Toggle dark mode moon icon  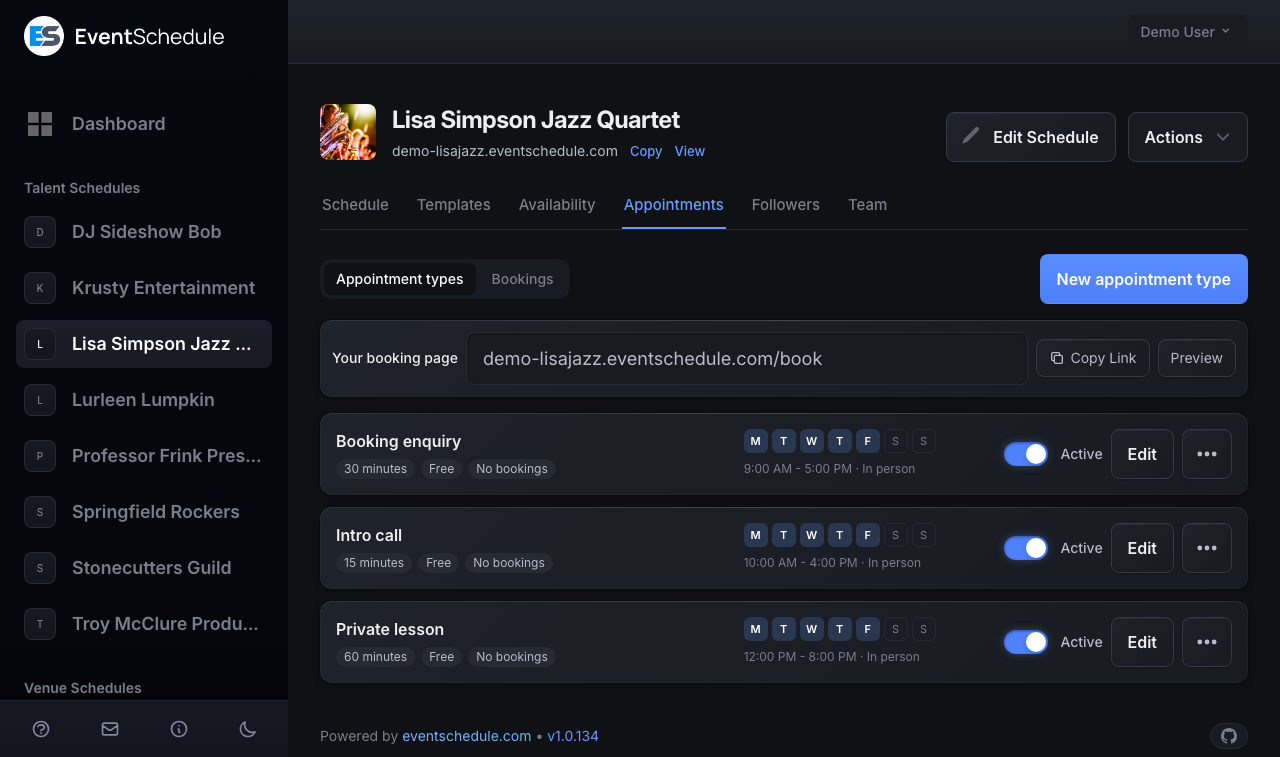[x=248, y=729]
